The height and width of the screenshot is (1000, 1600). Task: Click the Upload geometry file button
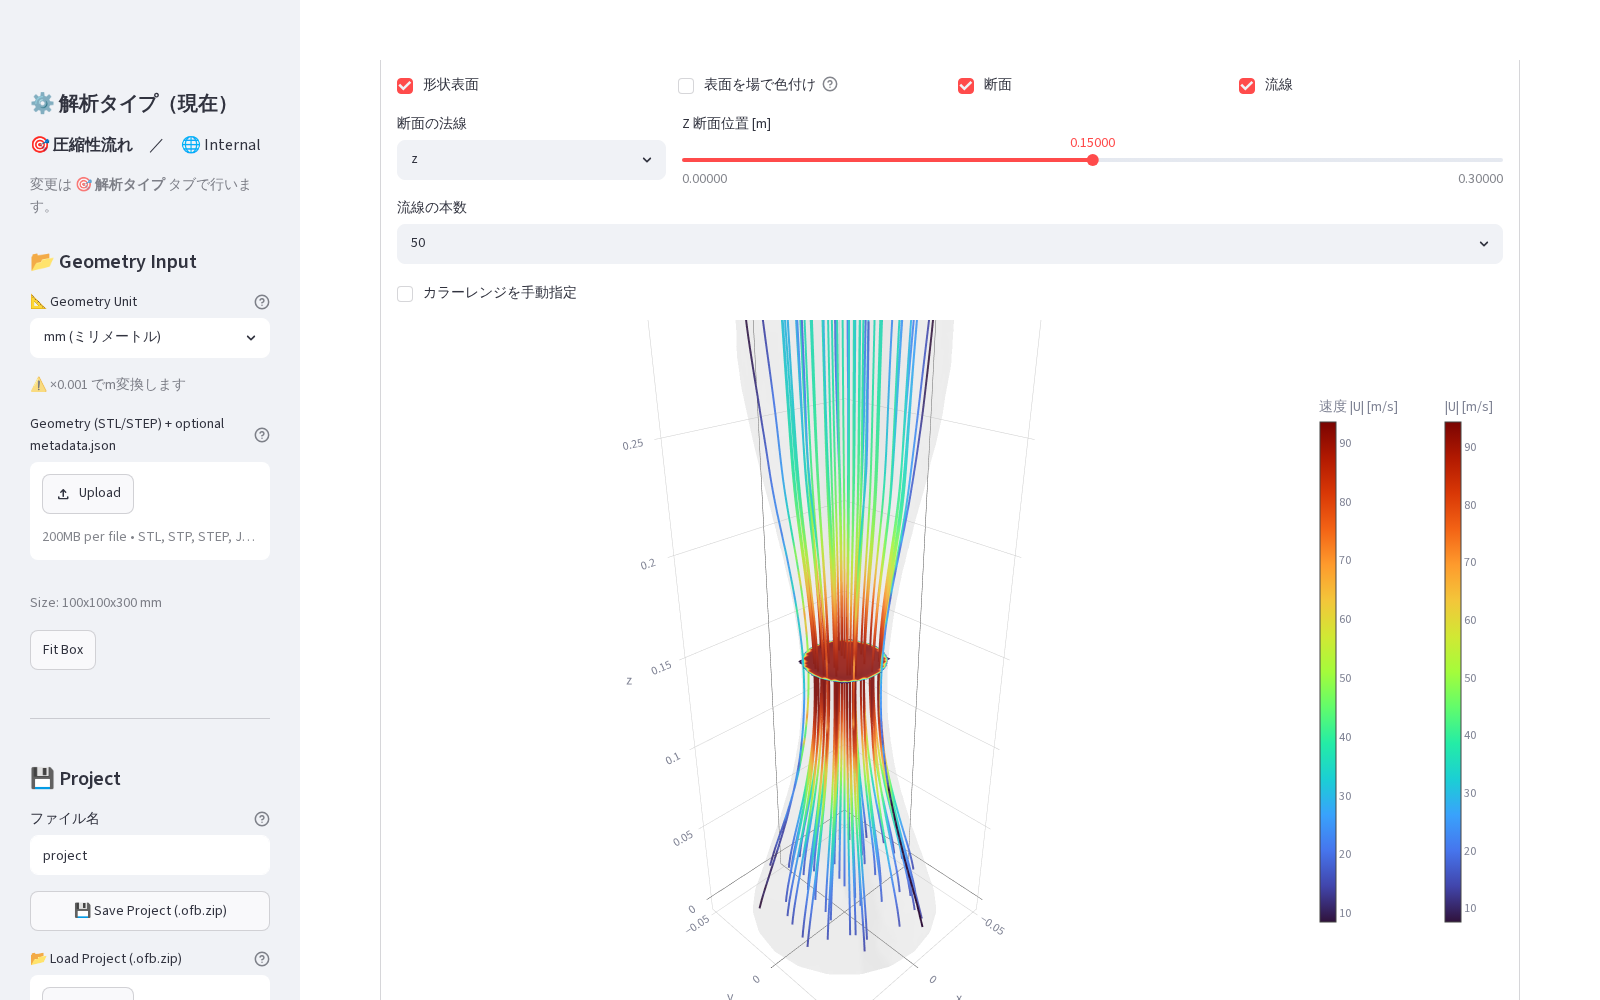pyautogui.click(x=88, y=494)
